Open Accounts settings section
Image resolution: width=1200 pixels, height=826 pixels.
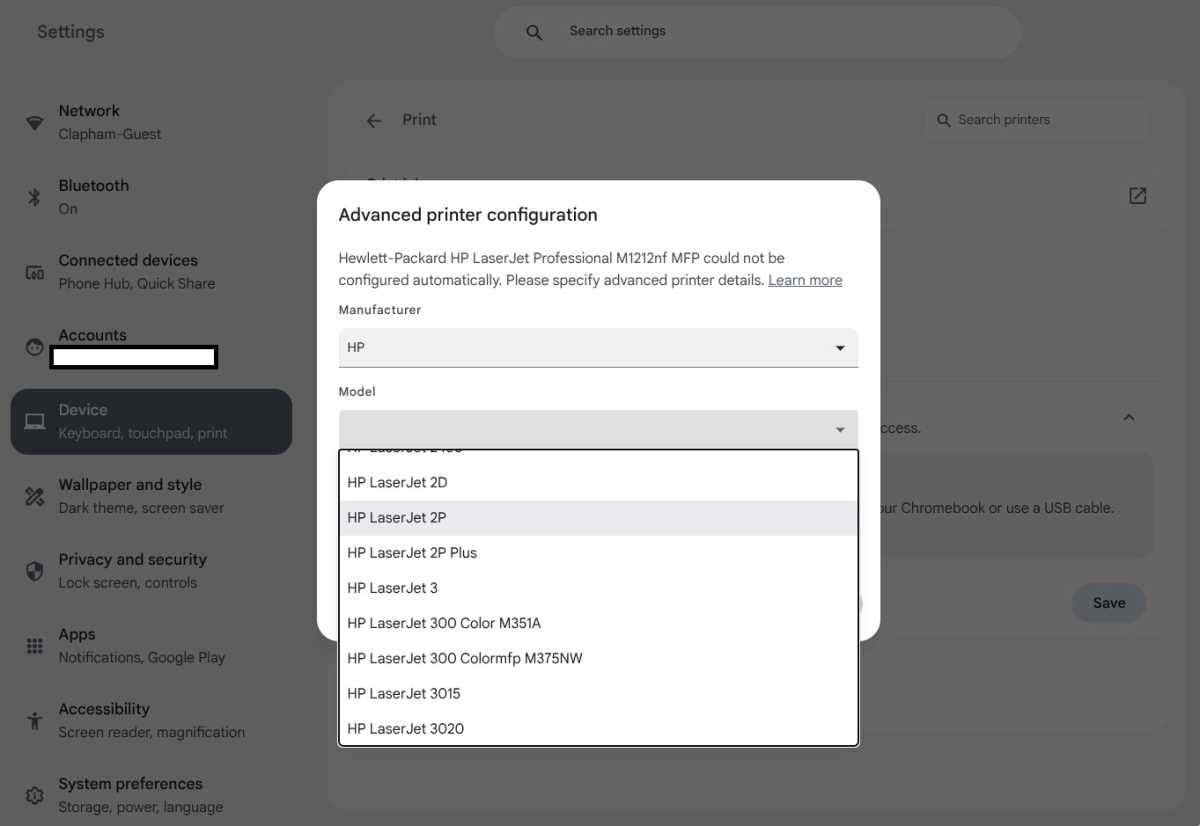point(151,347)
